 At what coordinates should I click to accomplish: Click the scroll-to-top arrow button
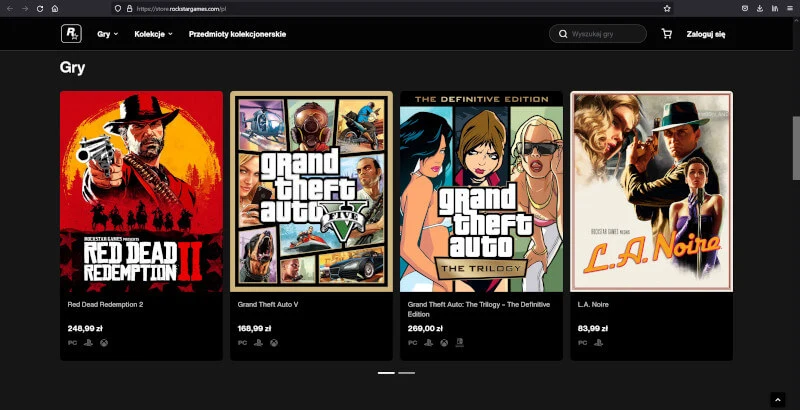click(x=777, y=400)
